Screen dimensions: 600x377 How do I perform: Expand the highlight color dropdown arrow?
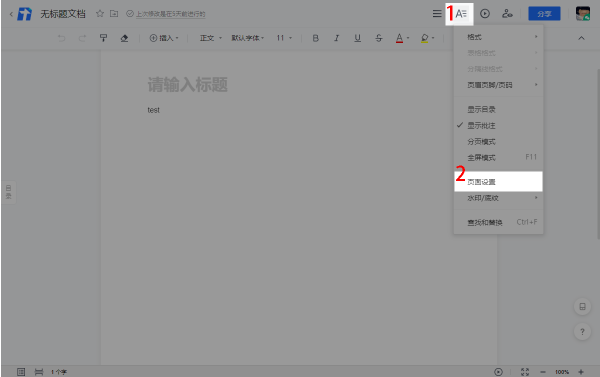pos(433,38)
